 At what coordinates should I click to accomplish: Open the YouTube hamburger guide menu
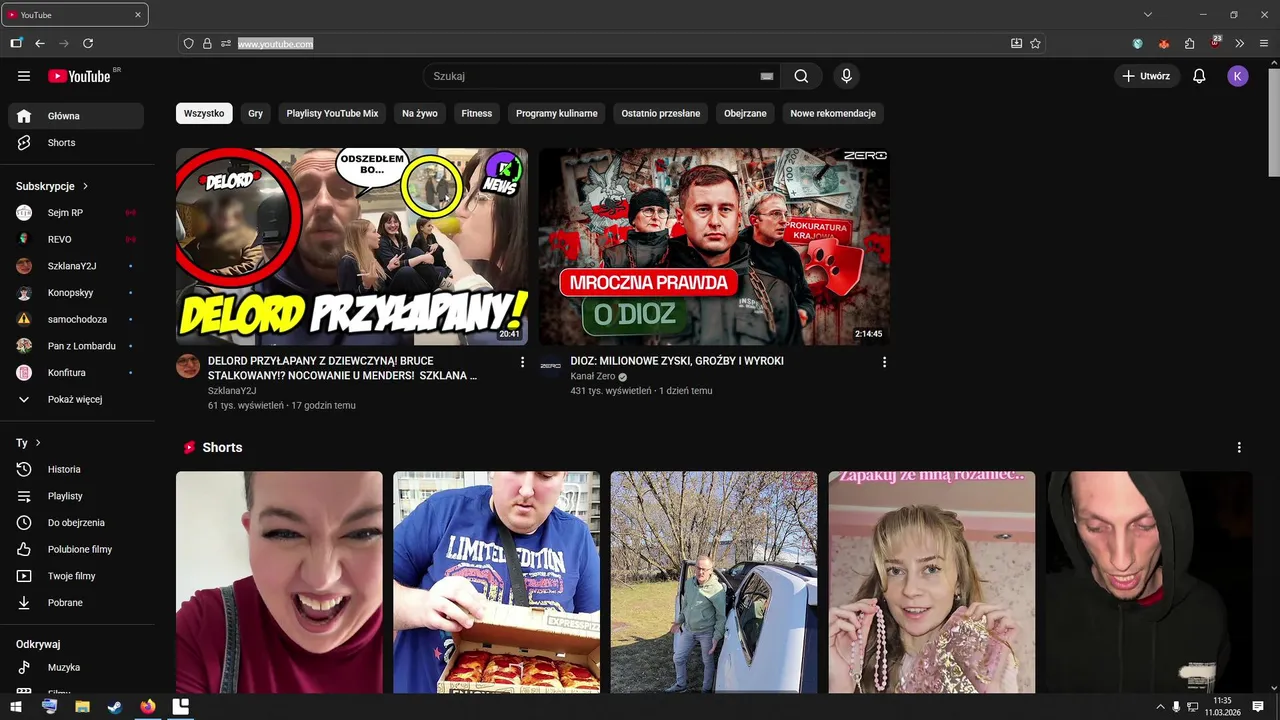(24, 76)
